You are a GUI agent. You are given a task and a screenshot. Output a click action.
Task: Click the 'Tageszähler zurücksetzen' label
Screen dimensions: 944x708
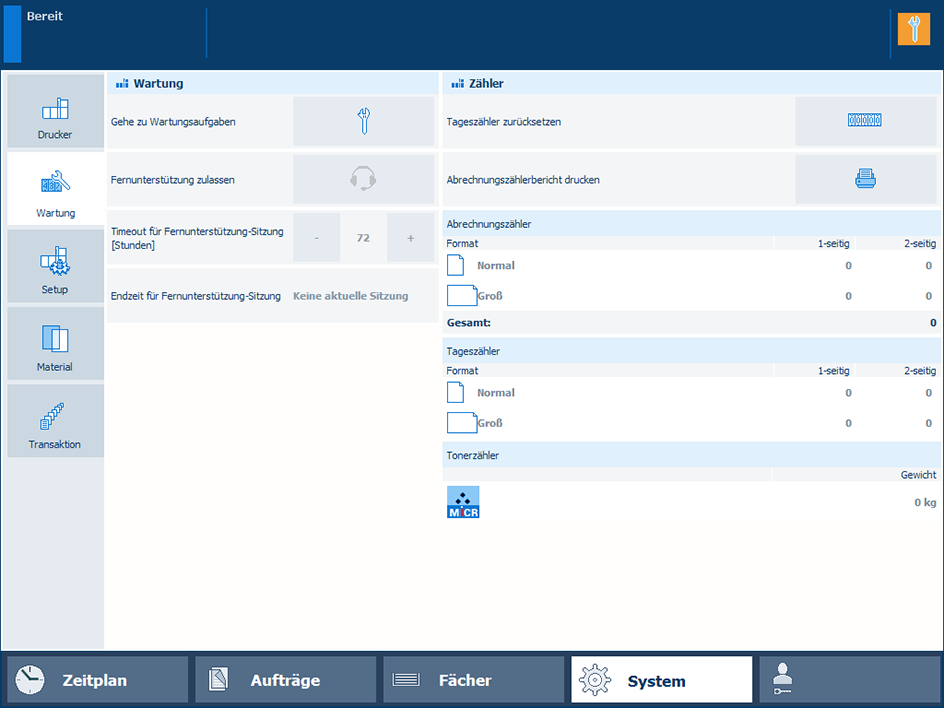pyautogui.click(x=503, y=122)
